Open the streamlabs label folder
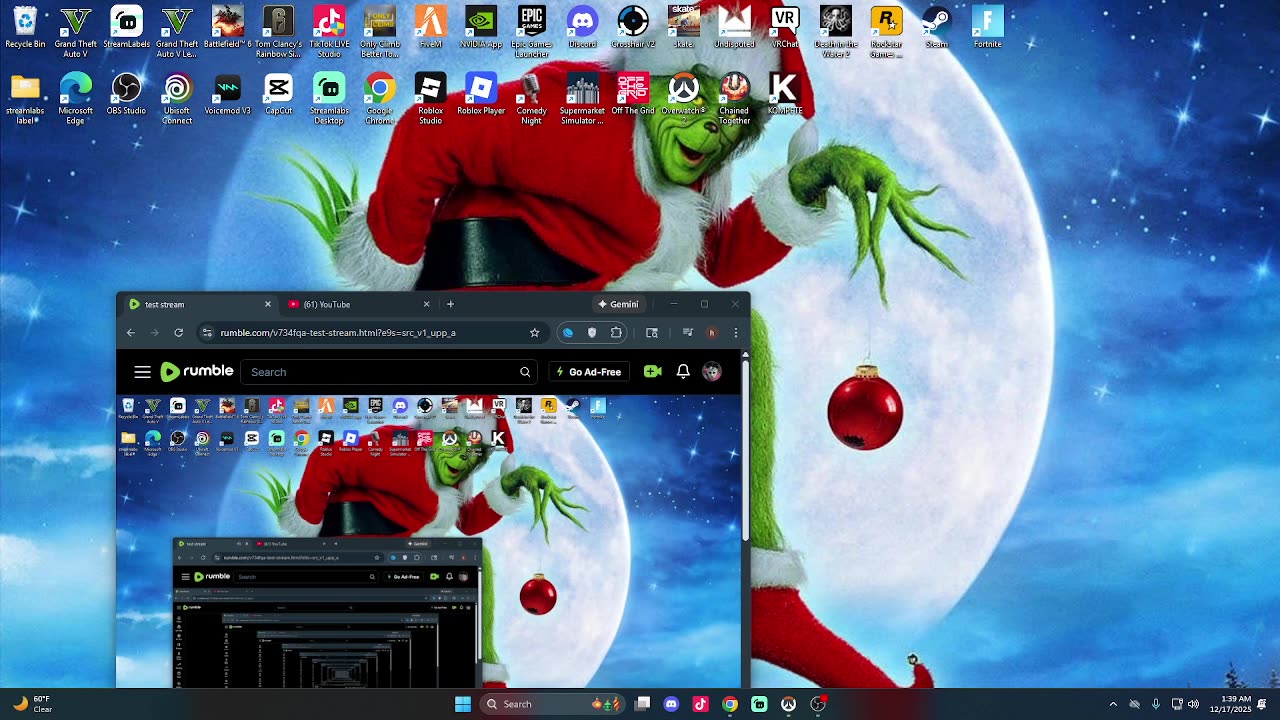This screenshot has height=720, width=1280. (x=25, y=99)
